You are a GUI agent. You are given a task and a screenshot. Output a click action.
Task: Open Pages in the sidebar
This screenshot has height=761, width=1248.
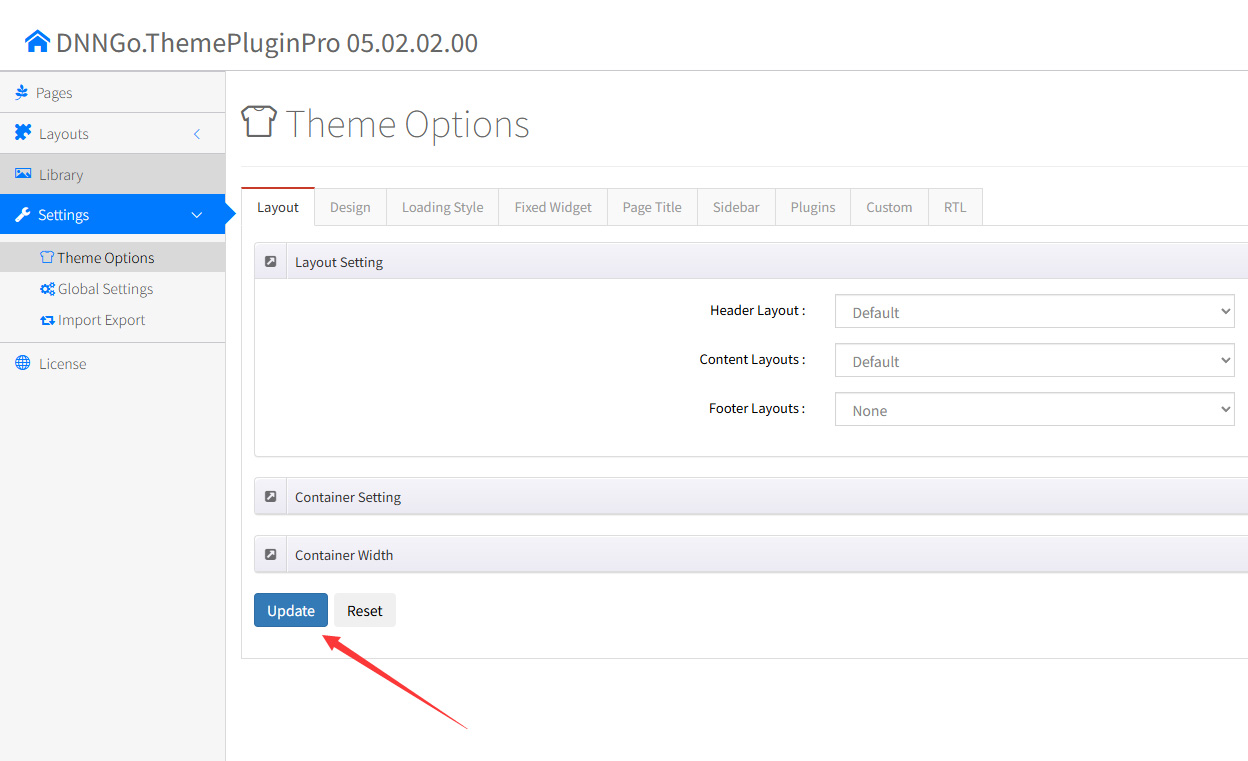(x=112, y=92)
